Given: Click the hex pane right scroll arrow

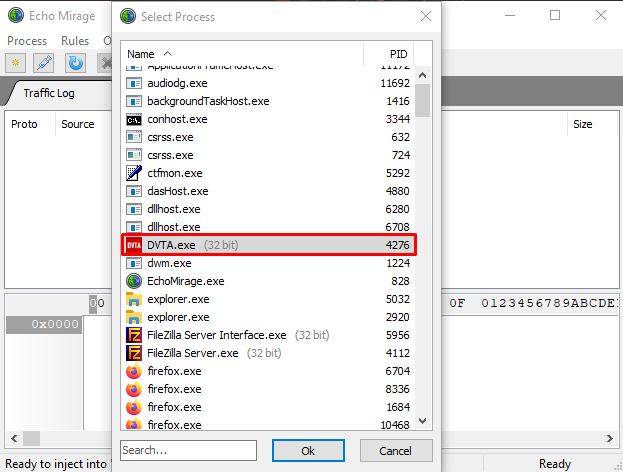Looking at the screenshot, I should (610, 439).
